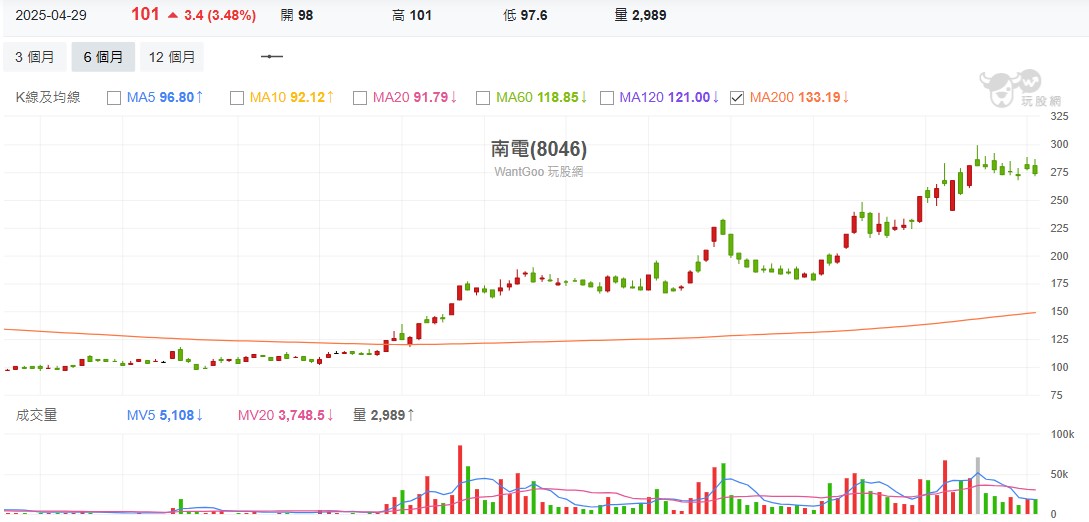Viewport: 1089px width, 522px height.
Task: Enable the MA5 moving average checkbox
Action: pos(113,97)
